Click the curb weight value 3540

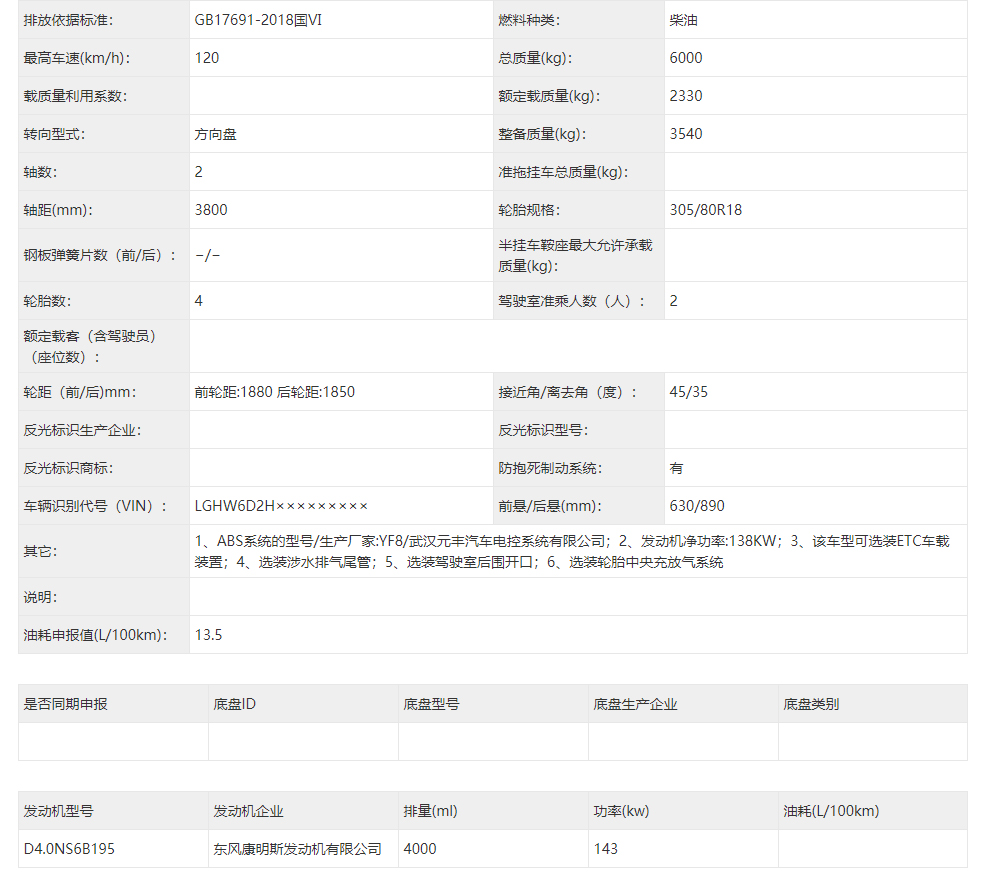[x=686, y=134]
